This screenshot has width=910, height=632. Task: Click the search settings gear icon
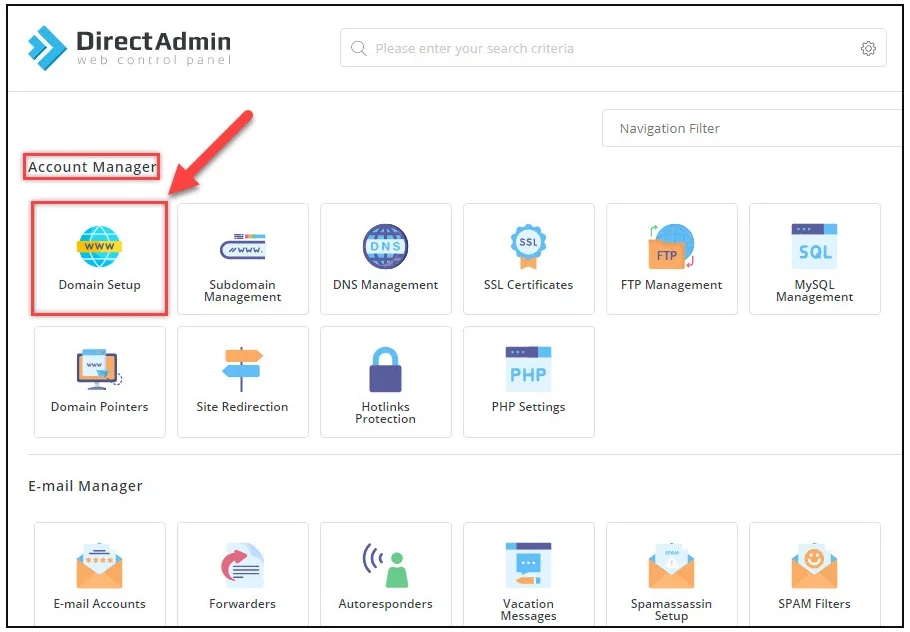868,48
